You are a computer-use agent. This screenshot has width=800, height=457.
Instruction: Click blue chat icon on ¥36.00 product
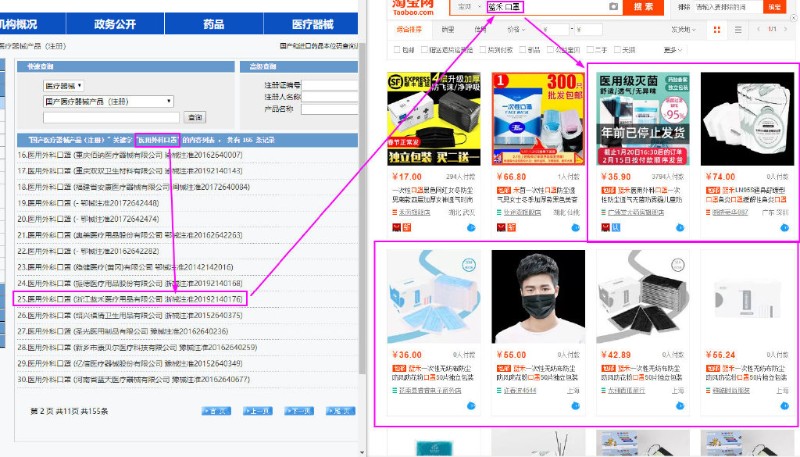point(470,405)
